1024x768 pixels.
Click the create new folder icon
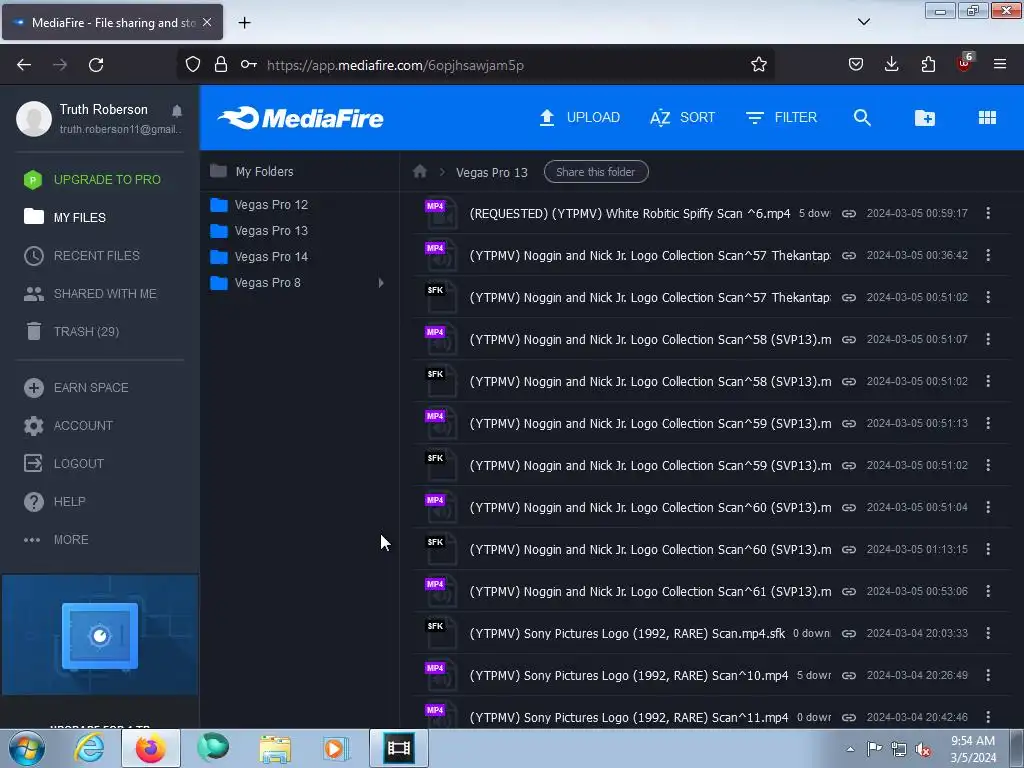coord(925,118)
